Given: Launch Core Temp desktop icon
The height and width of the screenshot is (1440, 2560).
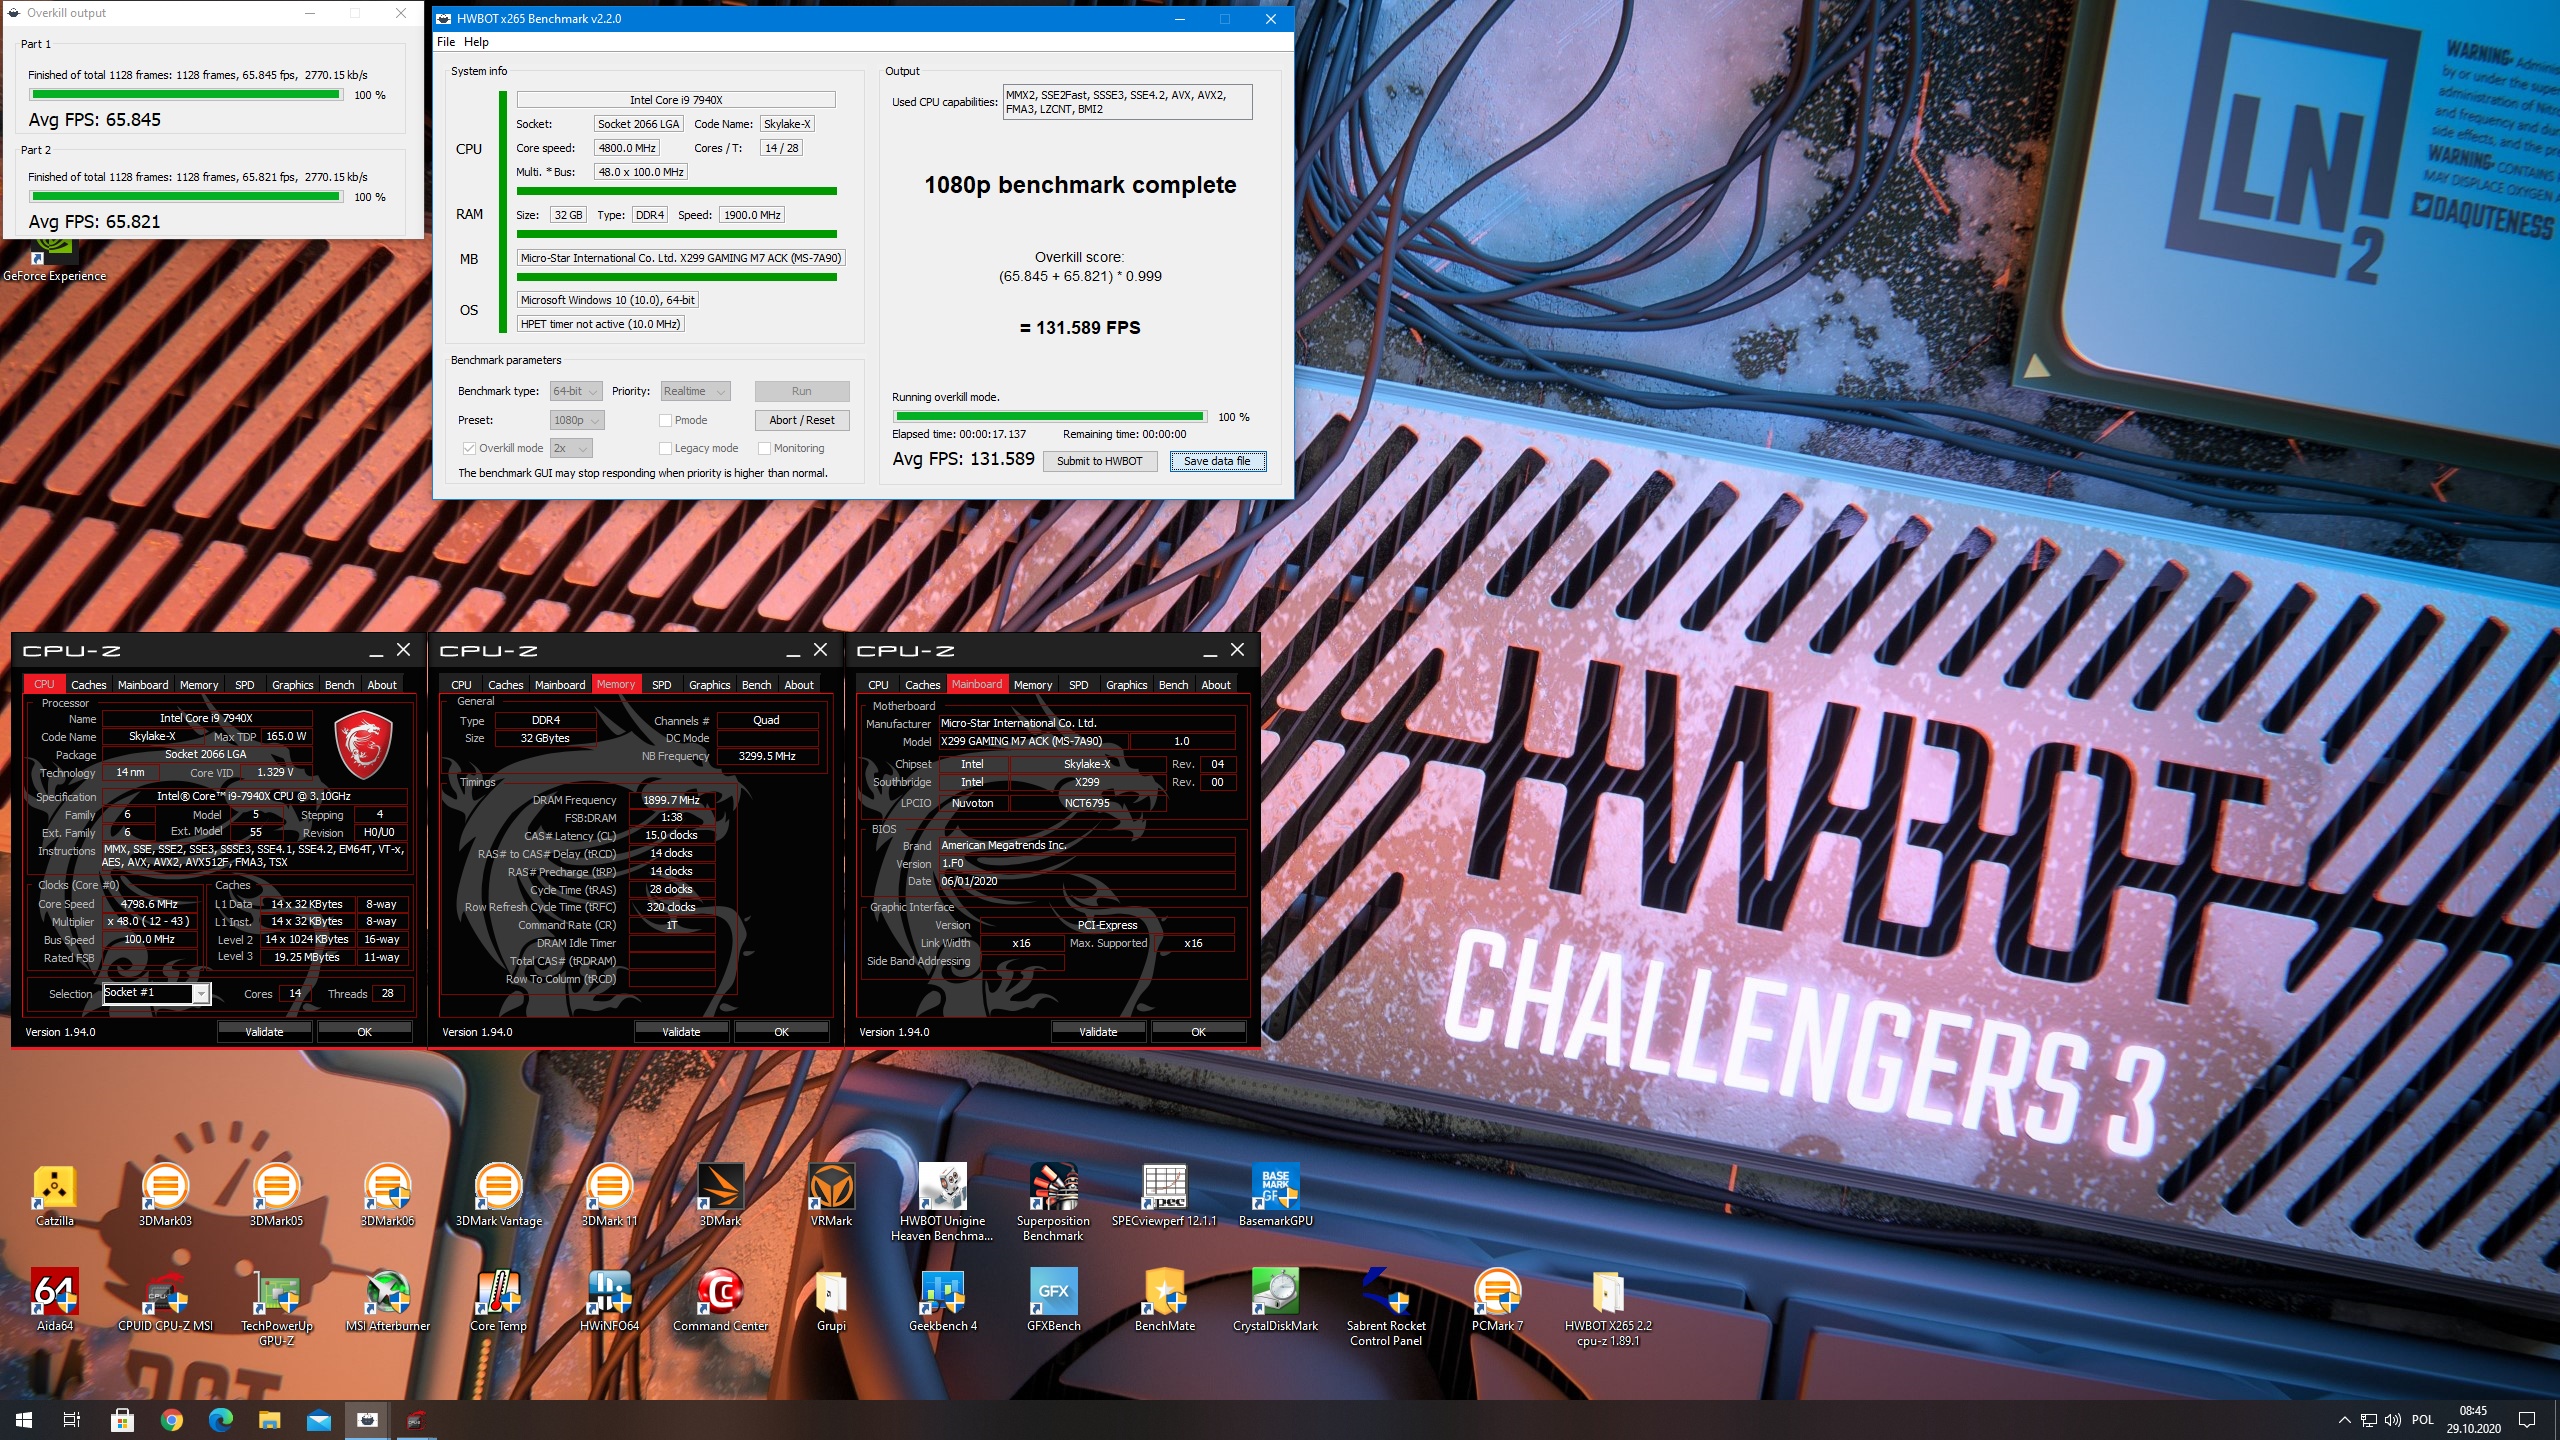Looking at the screenshot, I should point(498,1301).
